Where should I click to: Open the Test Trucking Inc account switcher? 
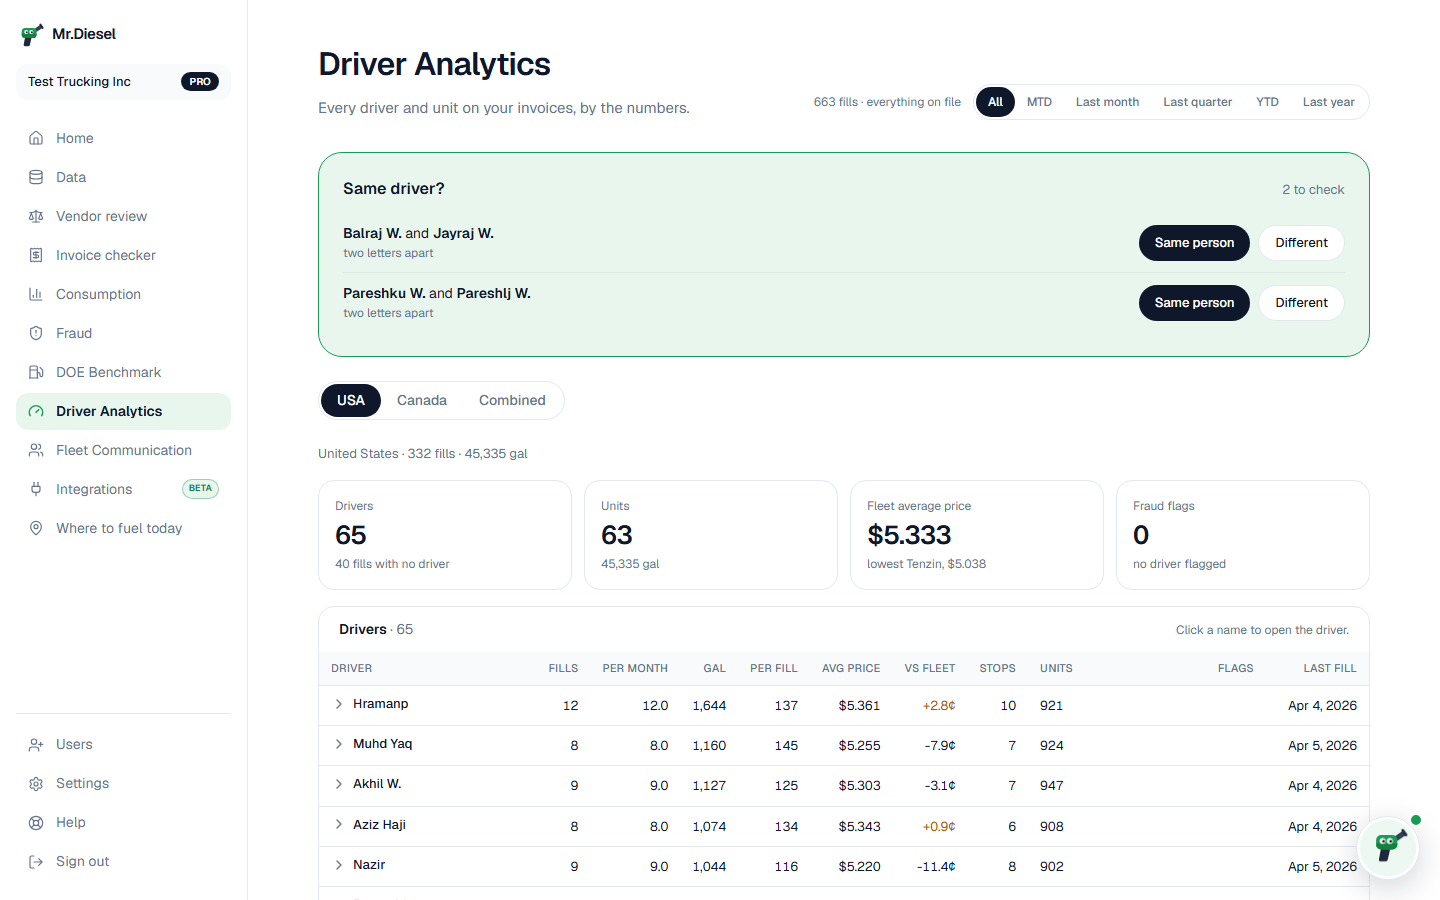(123, 82)
